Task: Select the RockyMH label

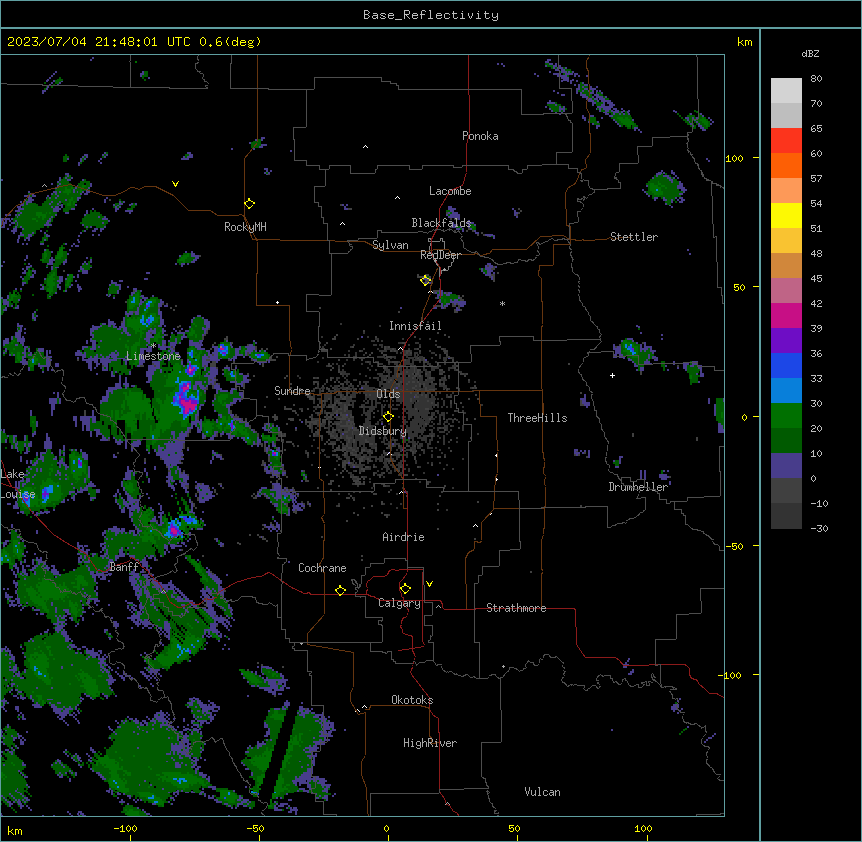Action: [245, 227]
